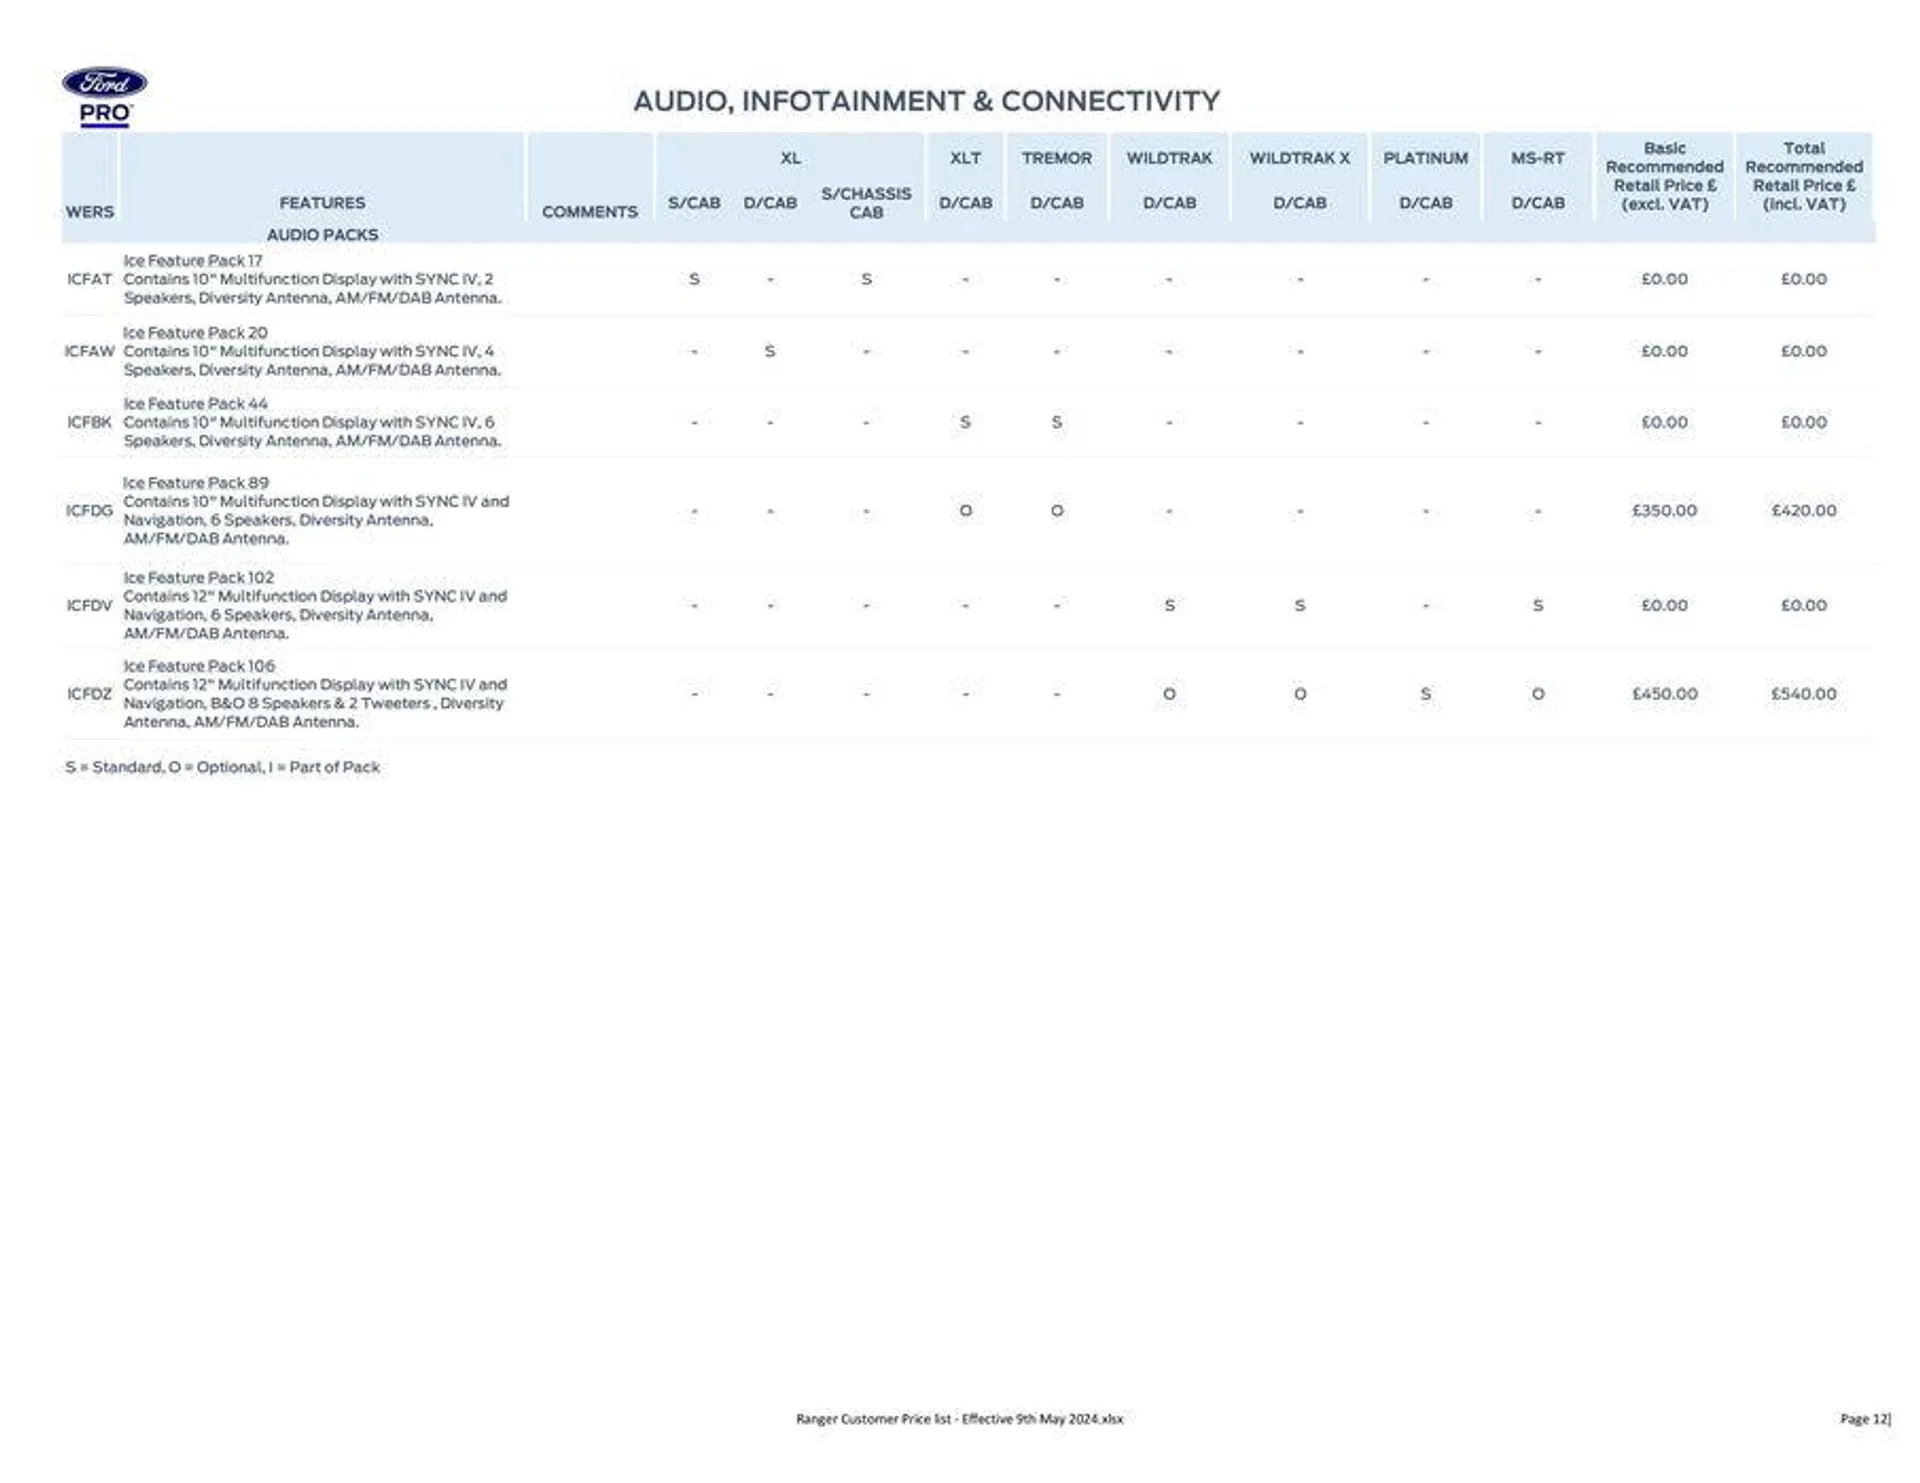The width and height of the screenshot is (1920, 1483).
Task: Click the Ice Feature Pack 102 description
Action: [315, 605]
